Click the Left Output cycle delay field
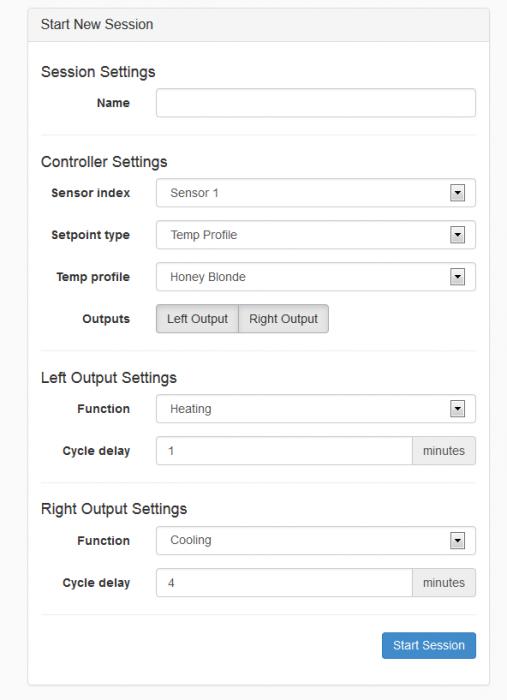507x700 pixels. pyautogui.click(x=284, y=451)
